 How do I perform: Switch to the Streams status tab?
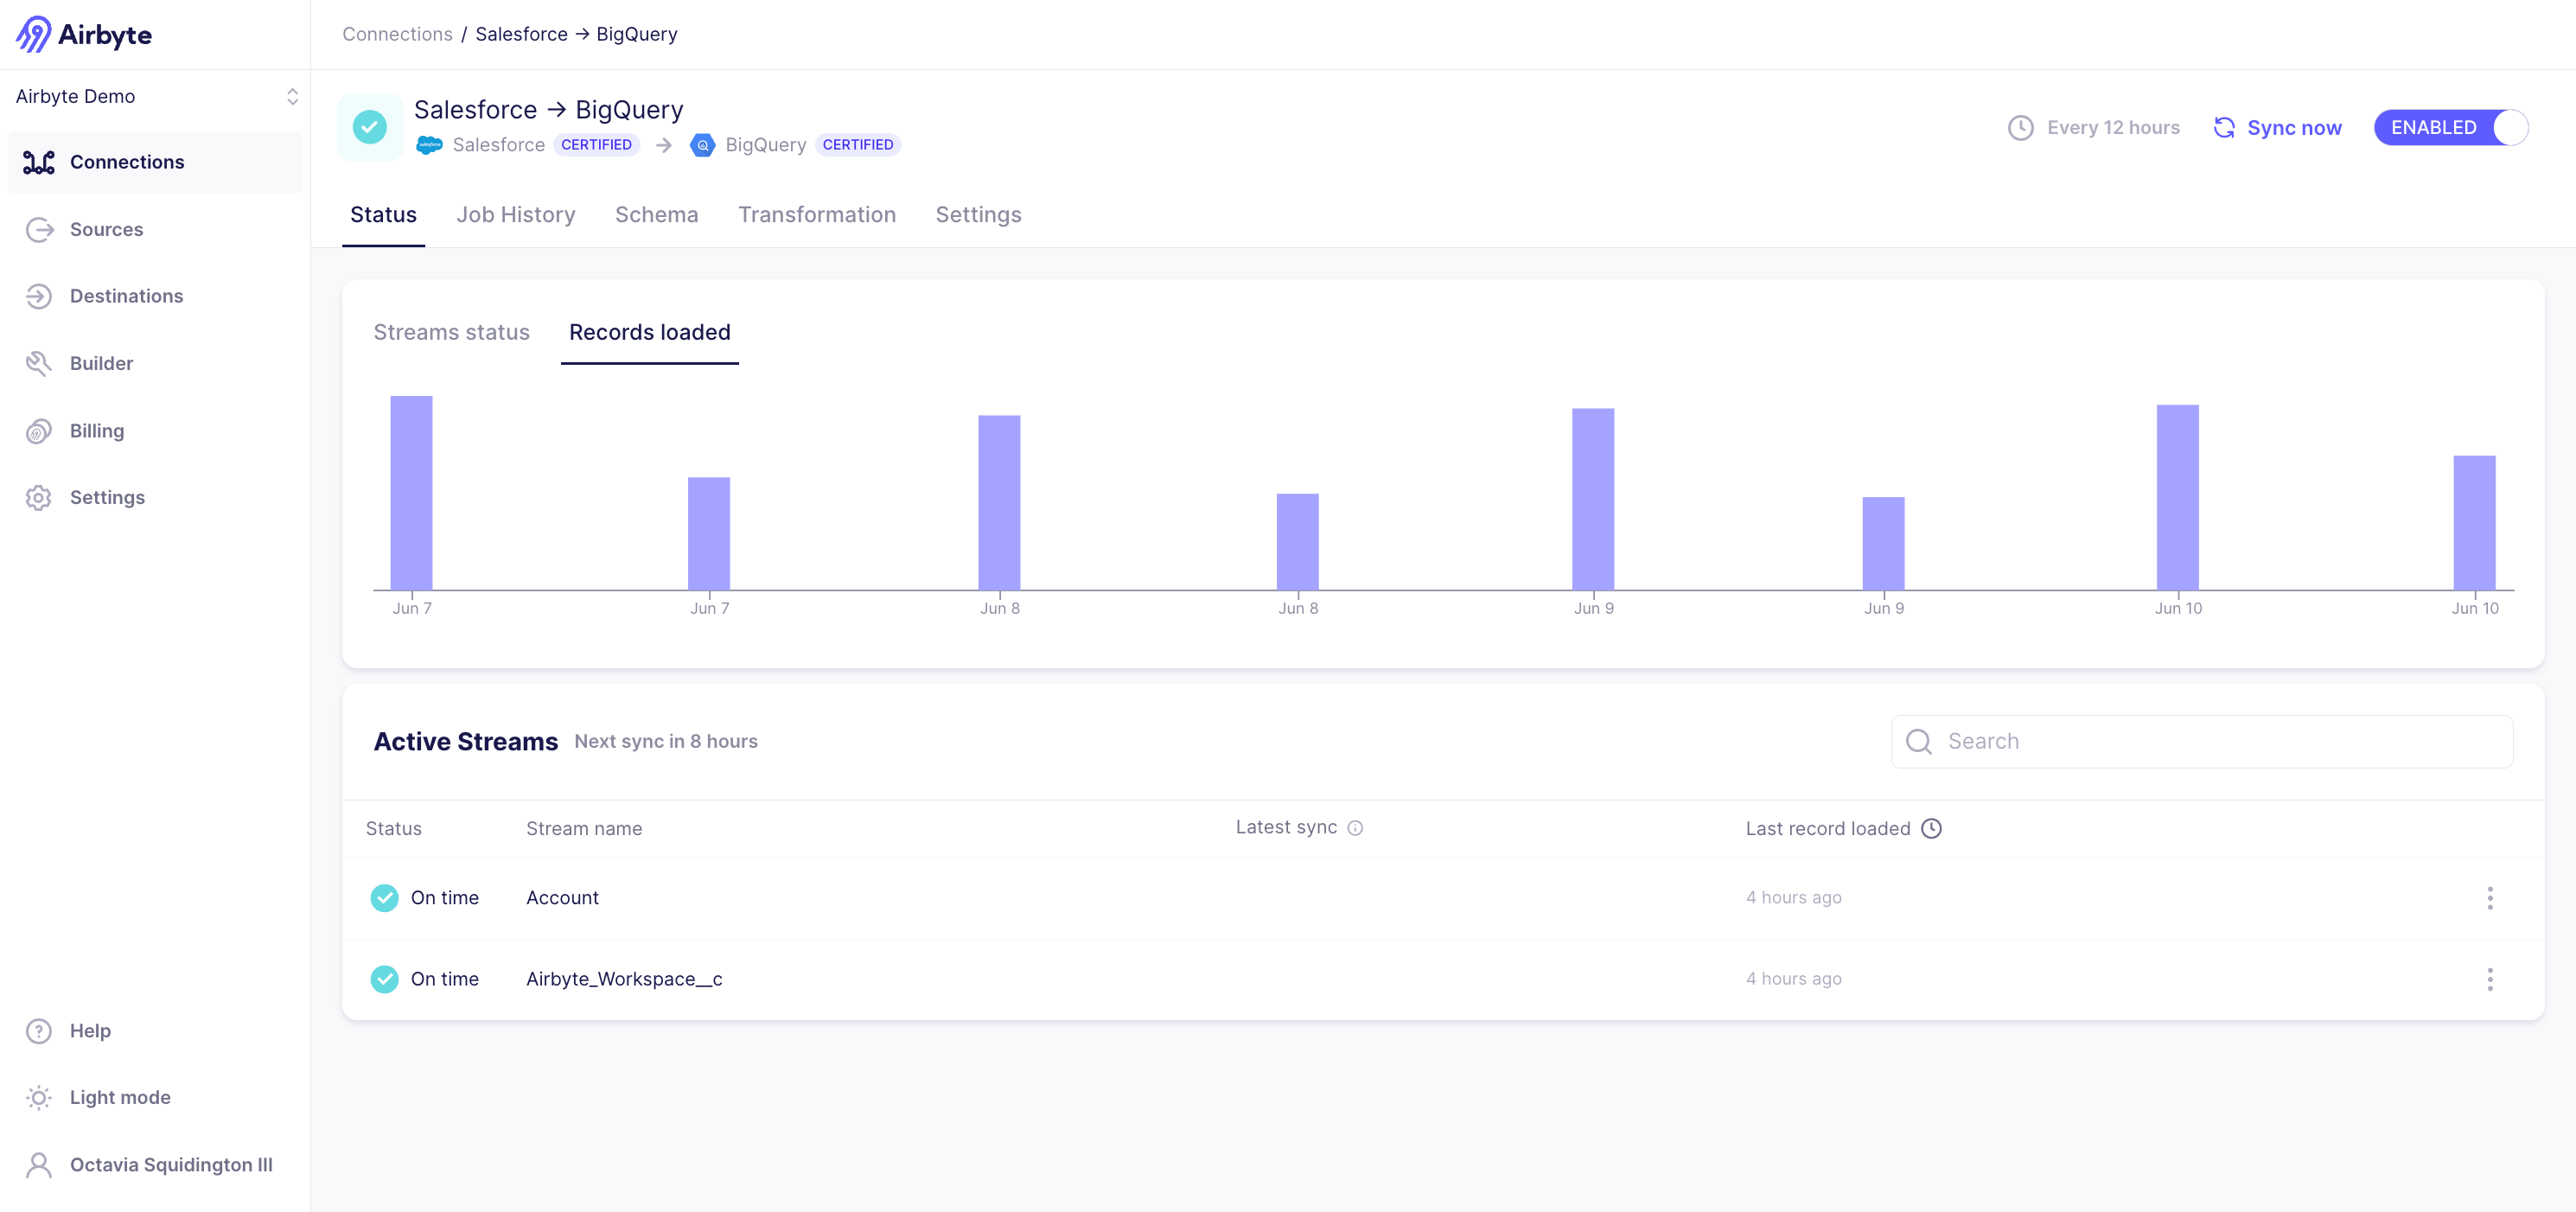point(451,332)
